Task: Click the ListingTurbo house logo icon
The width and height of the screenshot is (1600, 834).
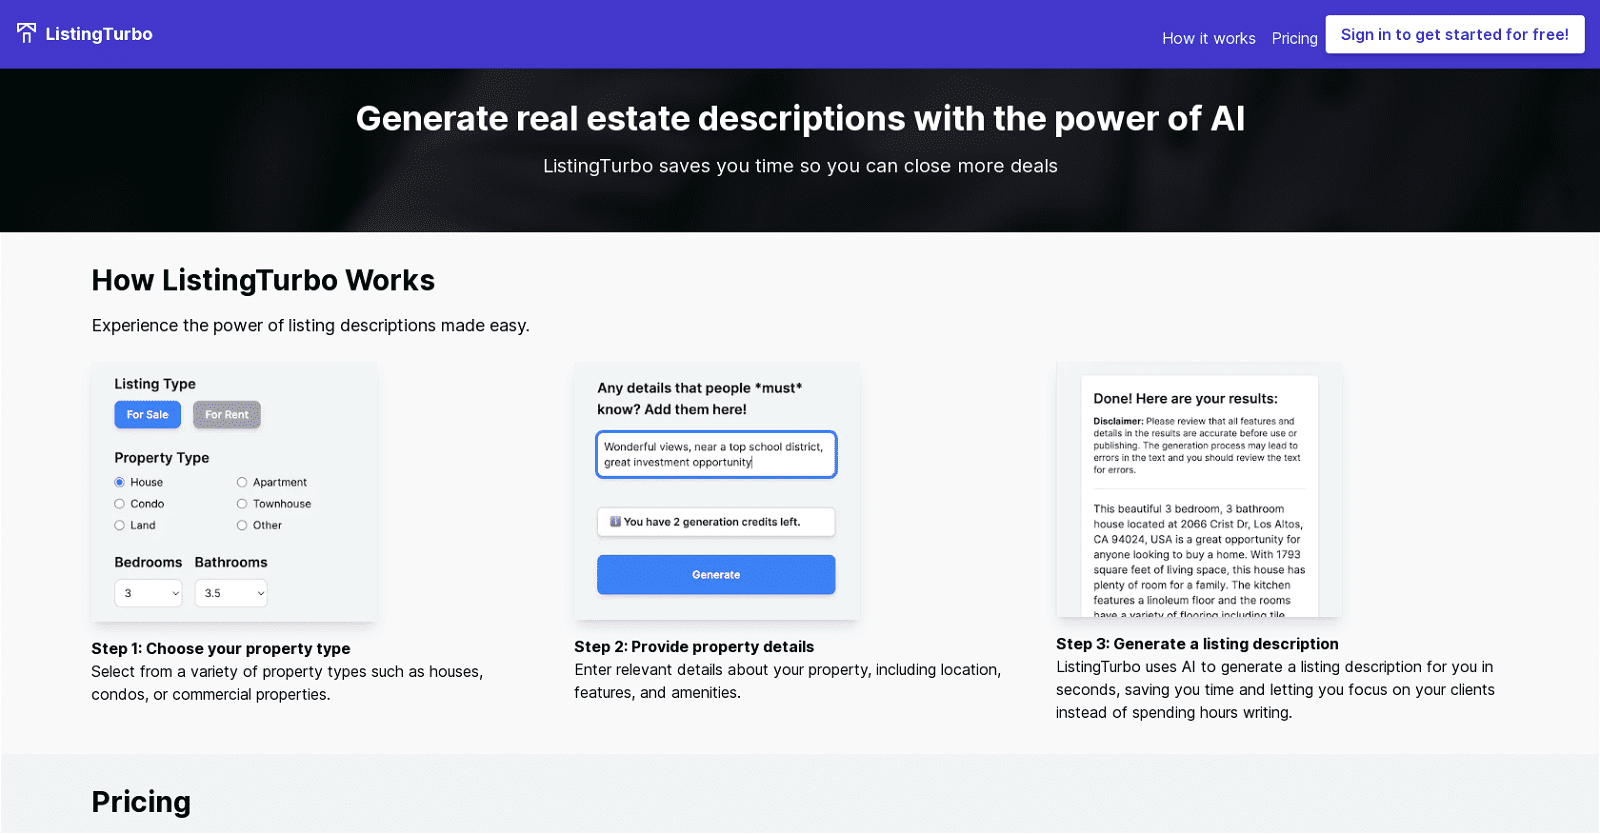Action: click(27, 33)
